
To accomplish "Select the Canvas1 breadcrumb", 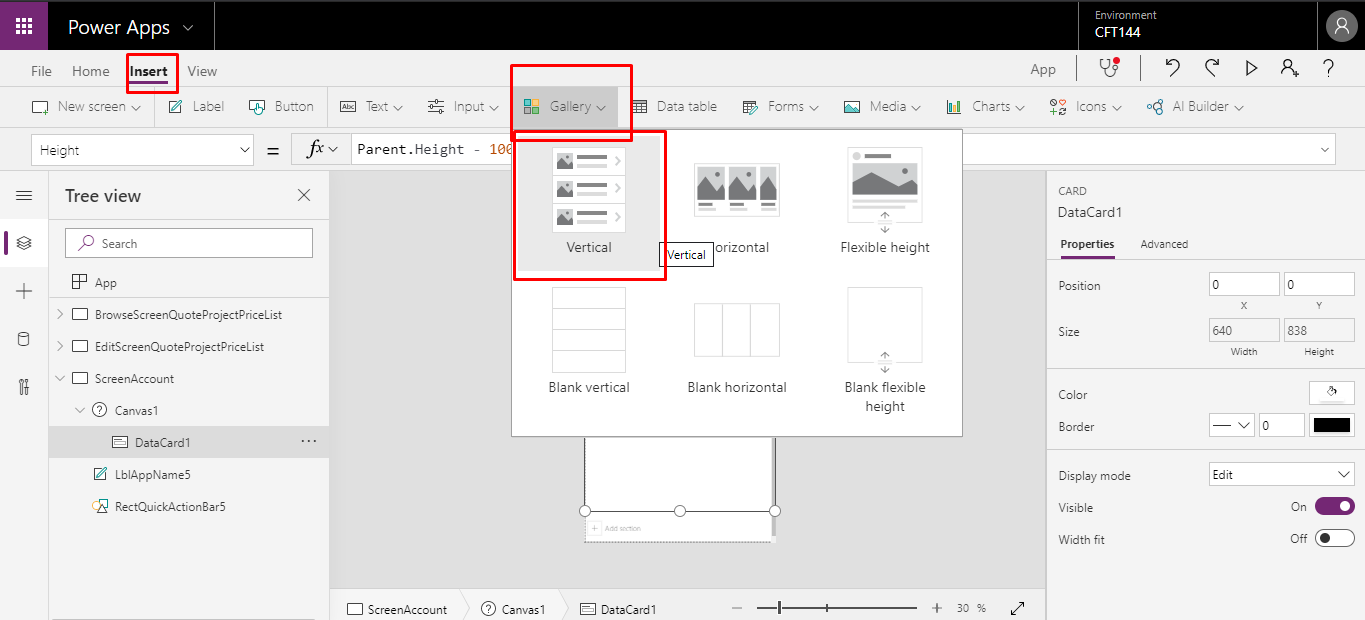I will [x=513, y=608].
